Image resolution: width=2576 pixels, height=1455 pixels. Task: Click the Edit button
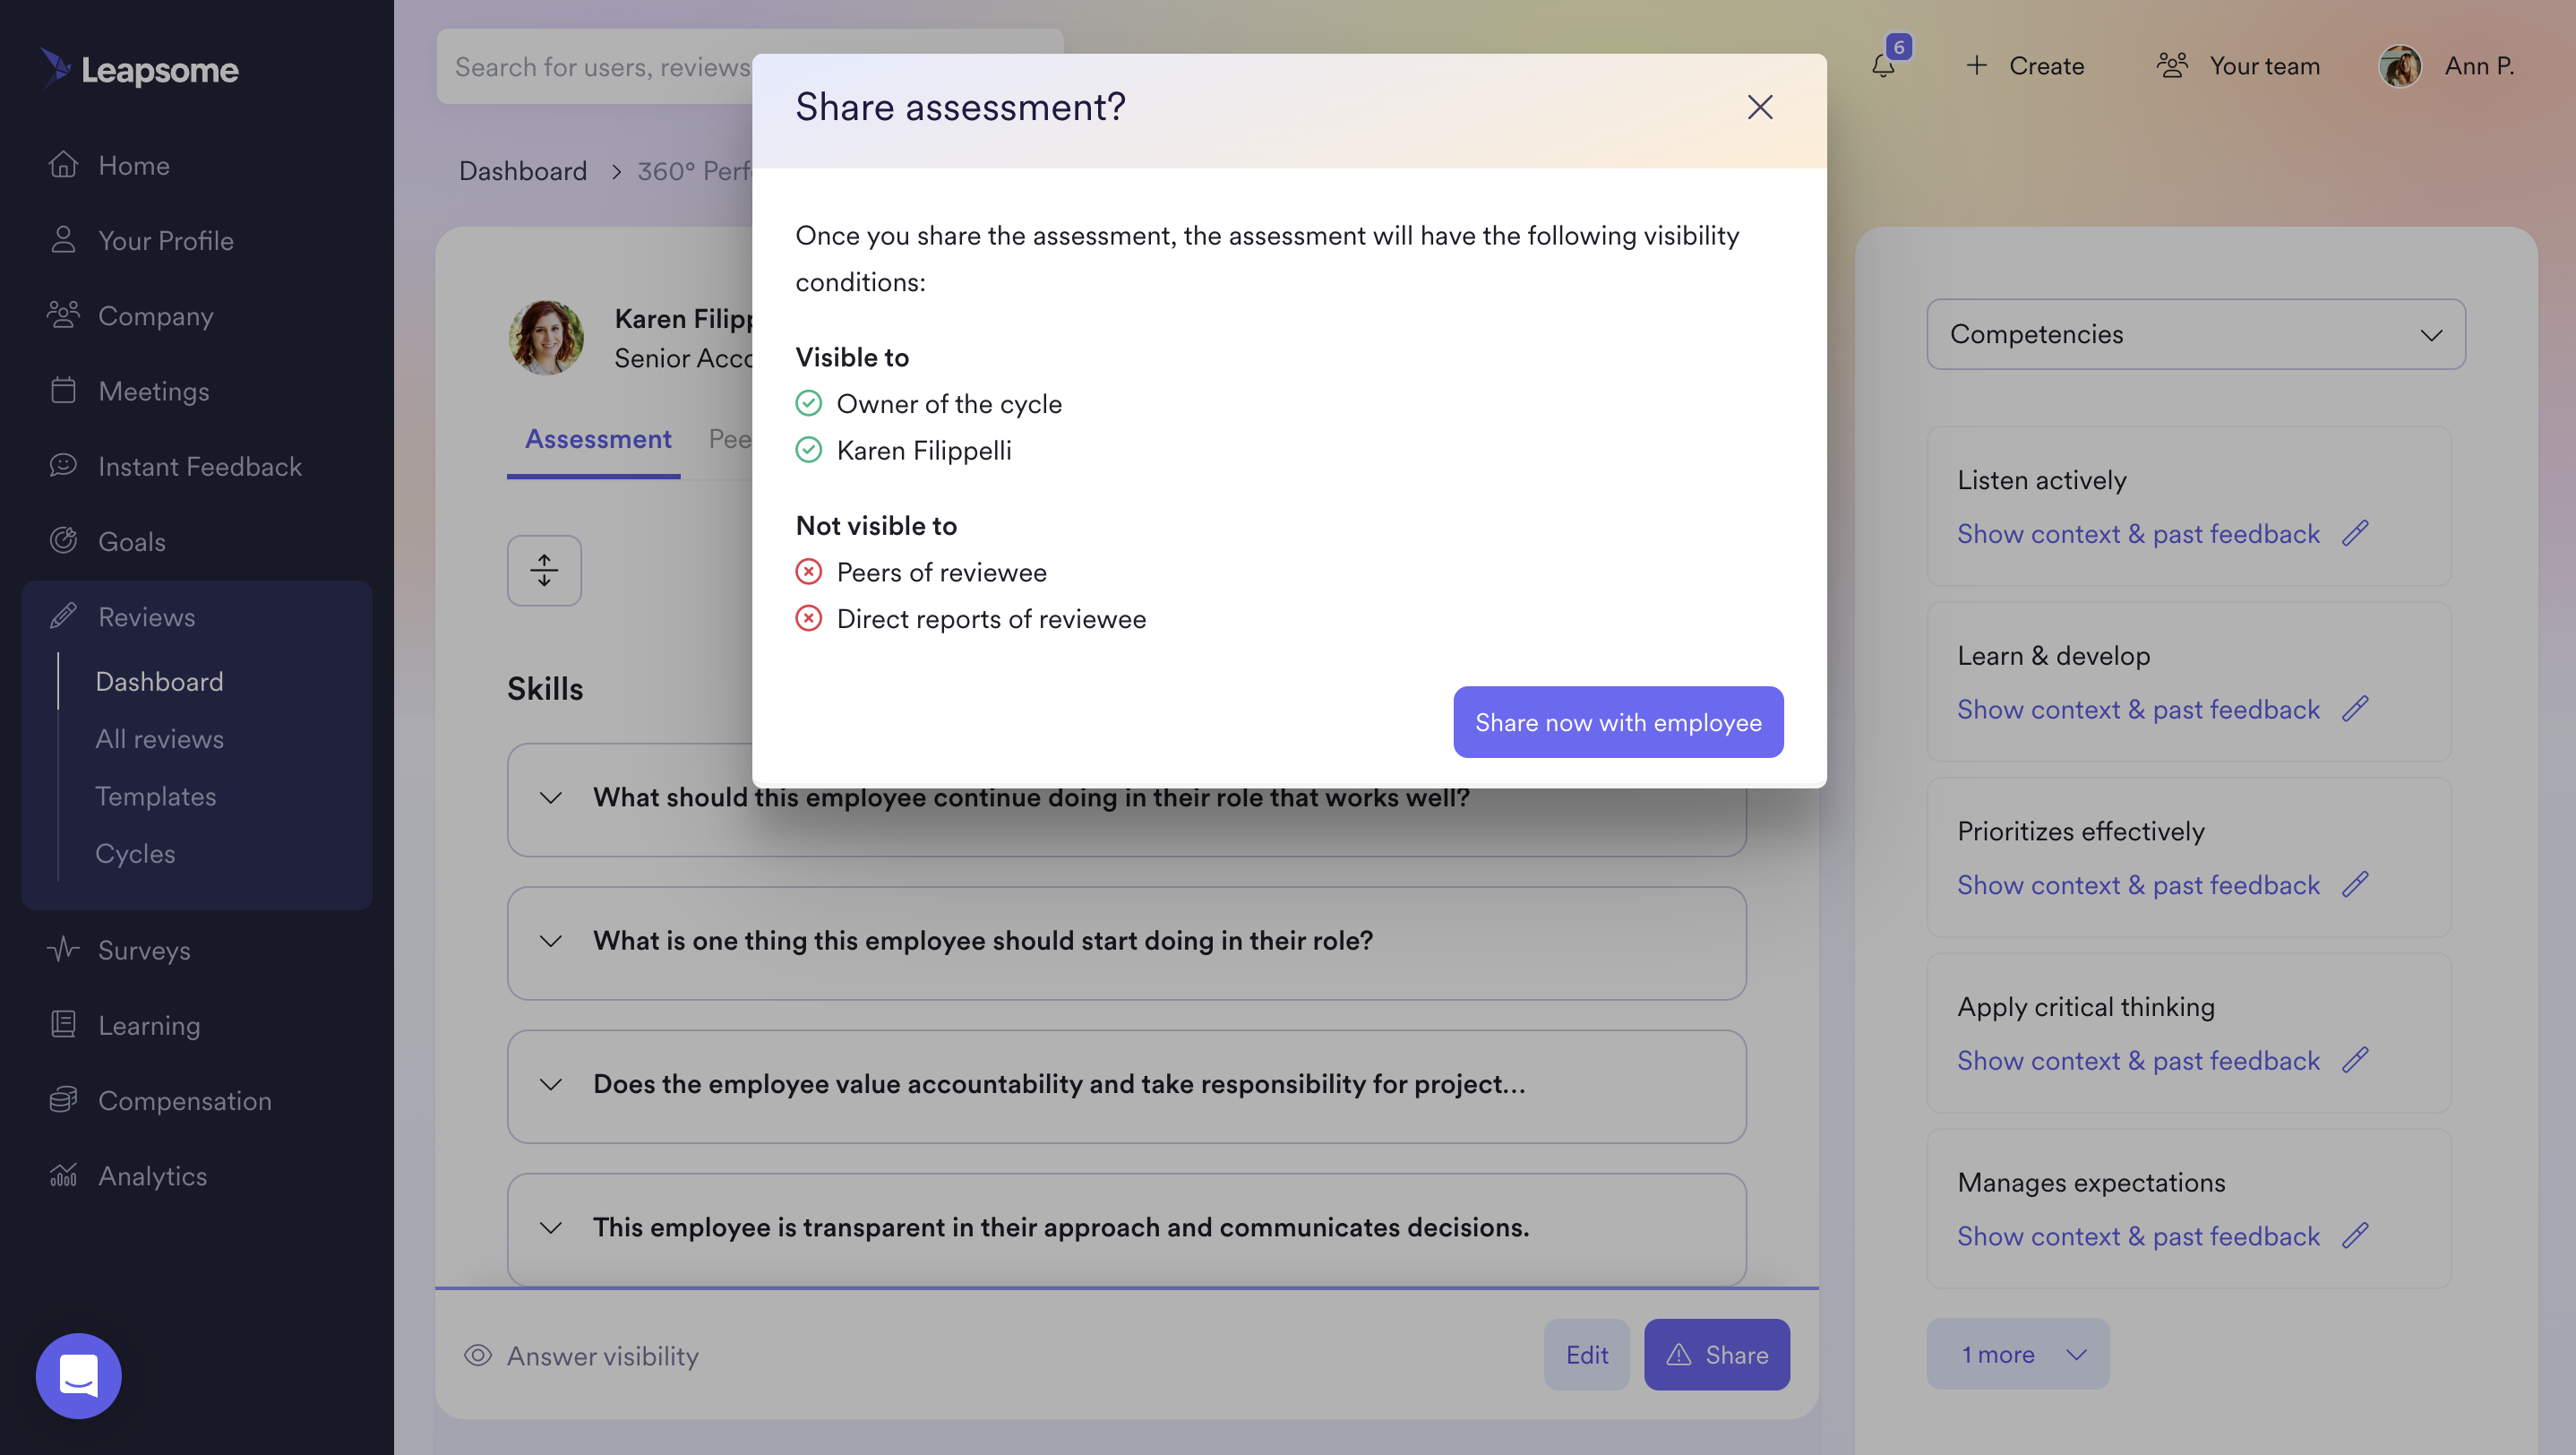[x=1586, y=1355]
